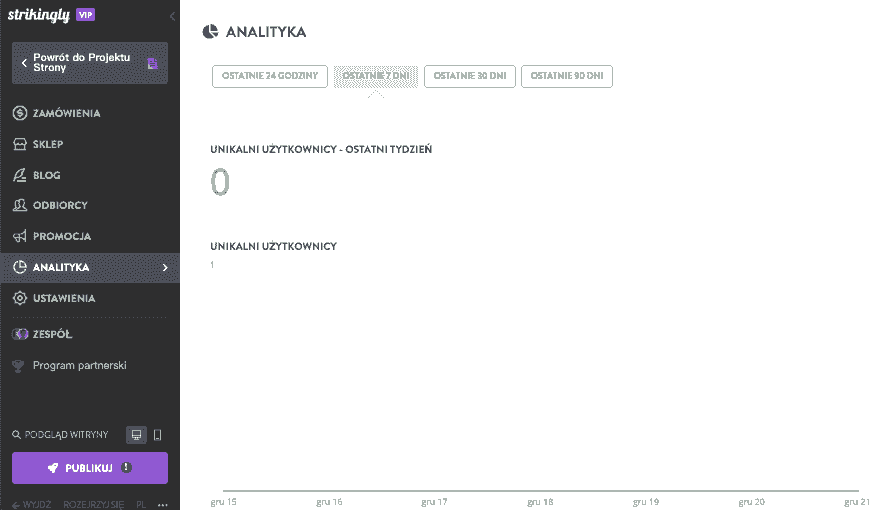Image resolution: width=896 pixels, height=510 pixels.
Task: Select the Ostatnie 30 dni tab
Action: 470,76
